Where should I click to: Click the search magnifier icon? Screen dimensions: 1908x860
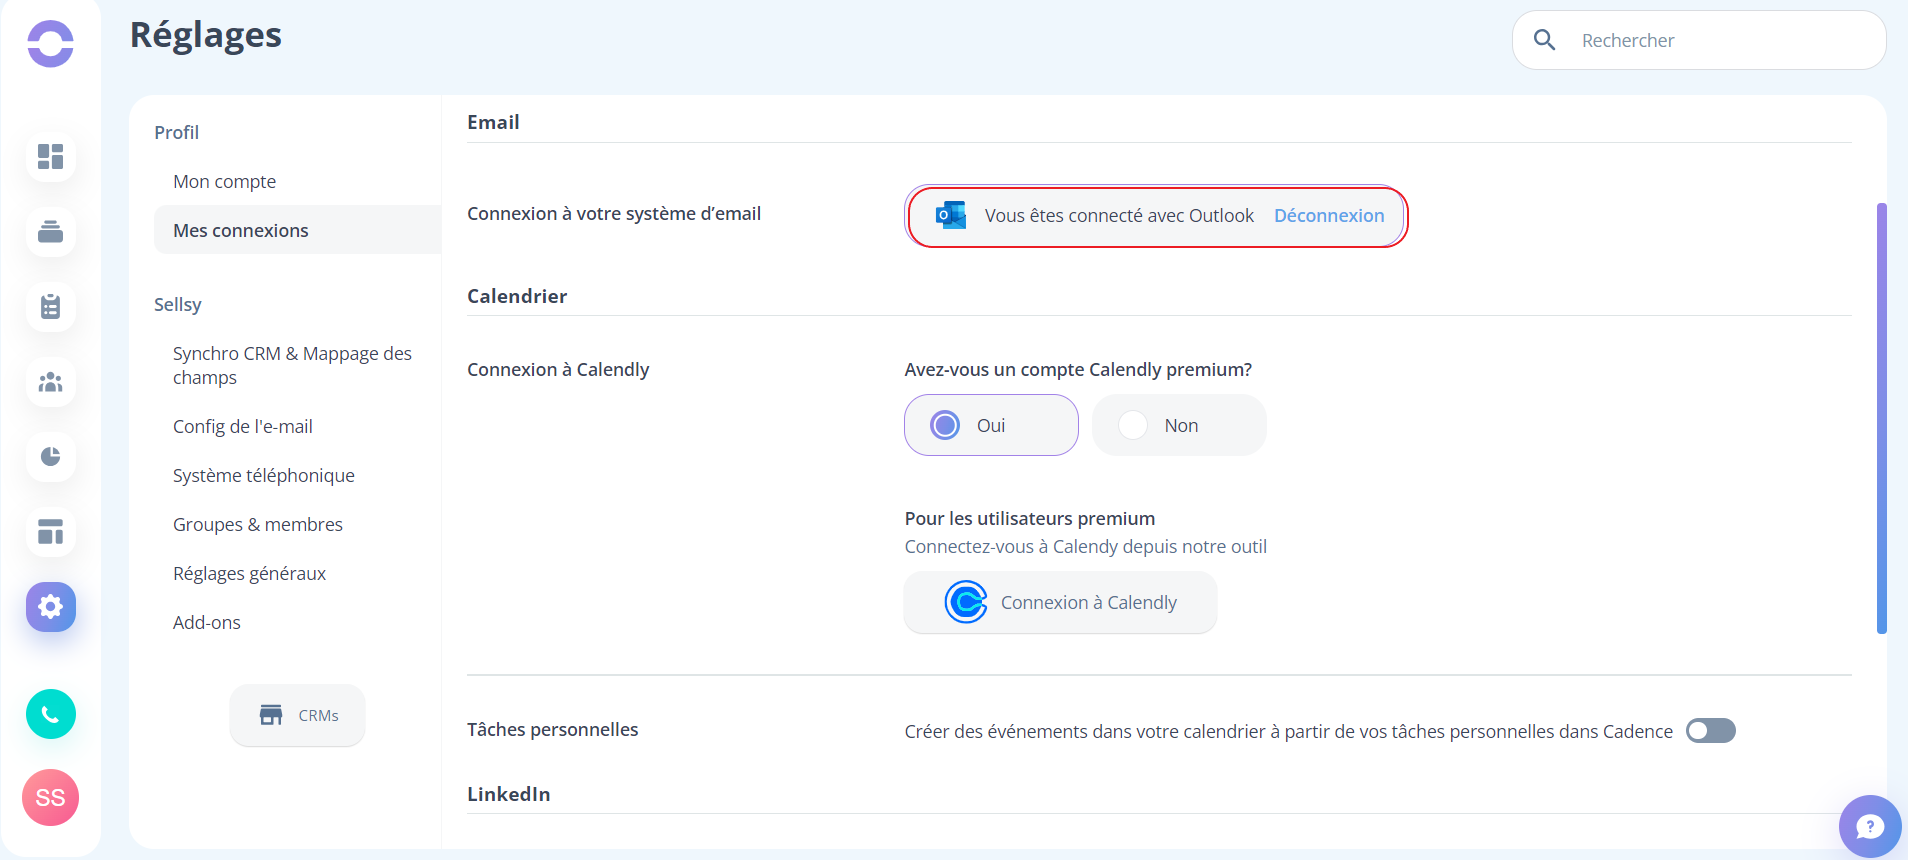coord(1544,40)
